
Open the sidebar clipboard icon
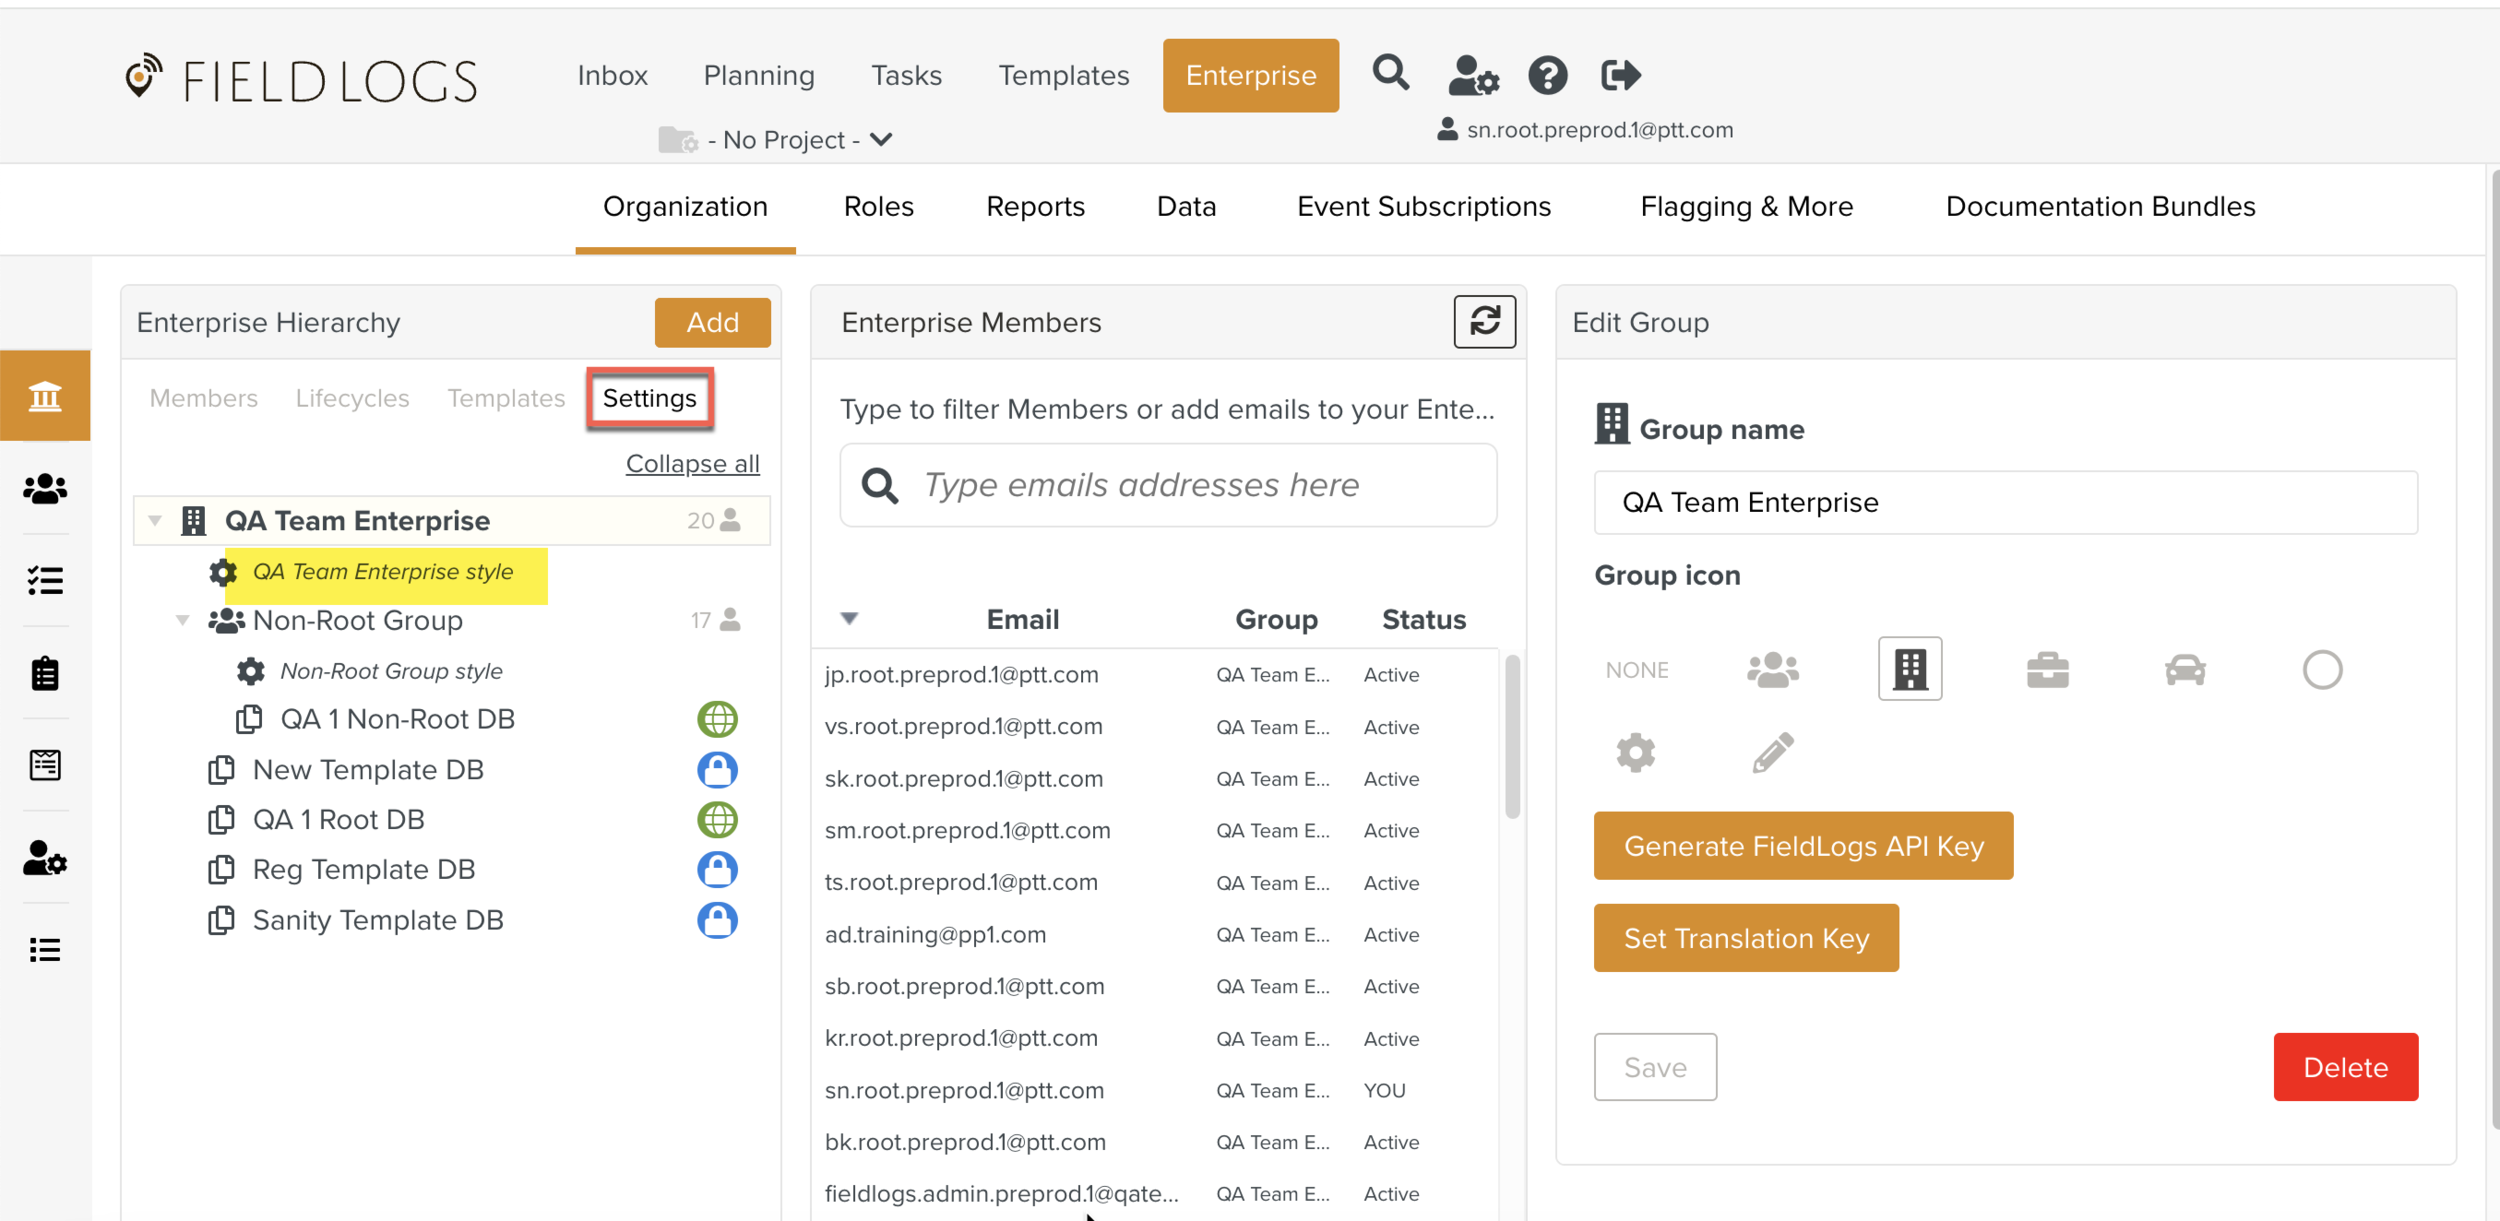(45, 673)
